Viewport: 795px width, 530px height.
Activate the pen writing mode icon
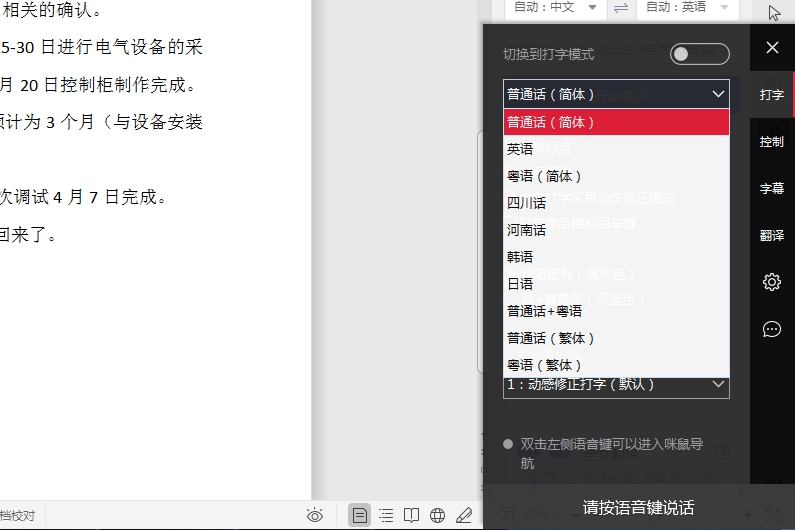click(464, 516)
